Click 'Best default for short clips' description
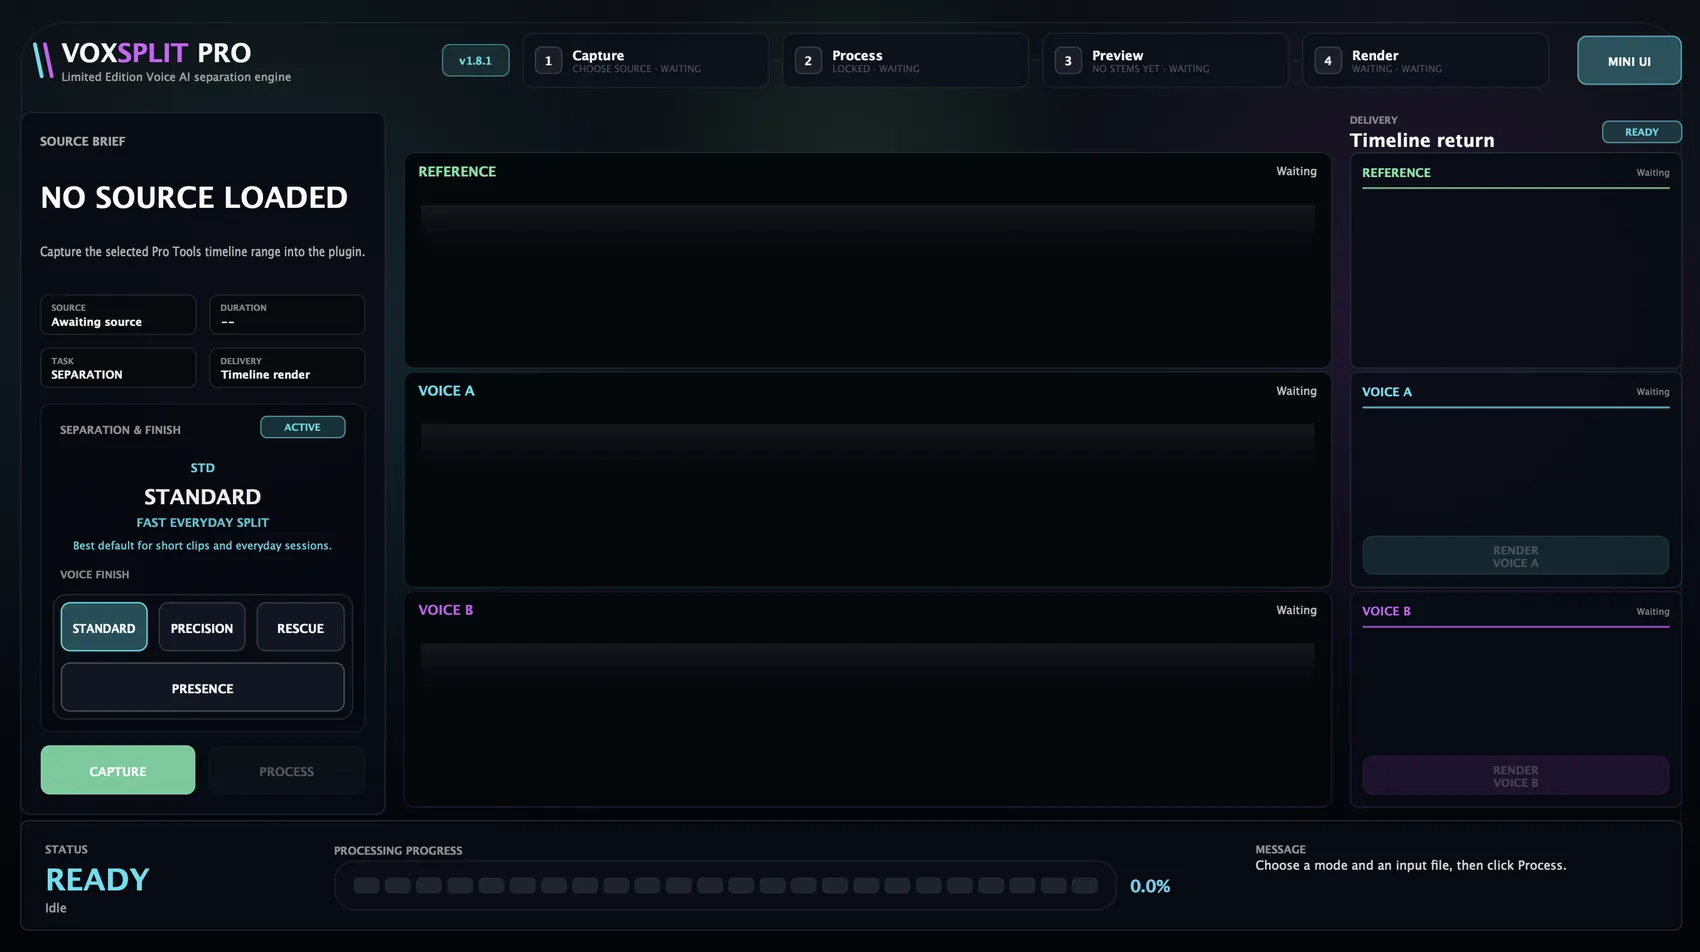The height and width of the screenshot is (952, 1700). point(202,546)
